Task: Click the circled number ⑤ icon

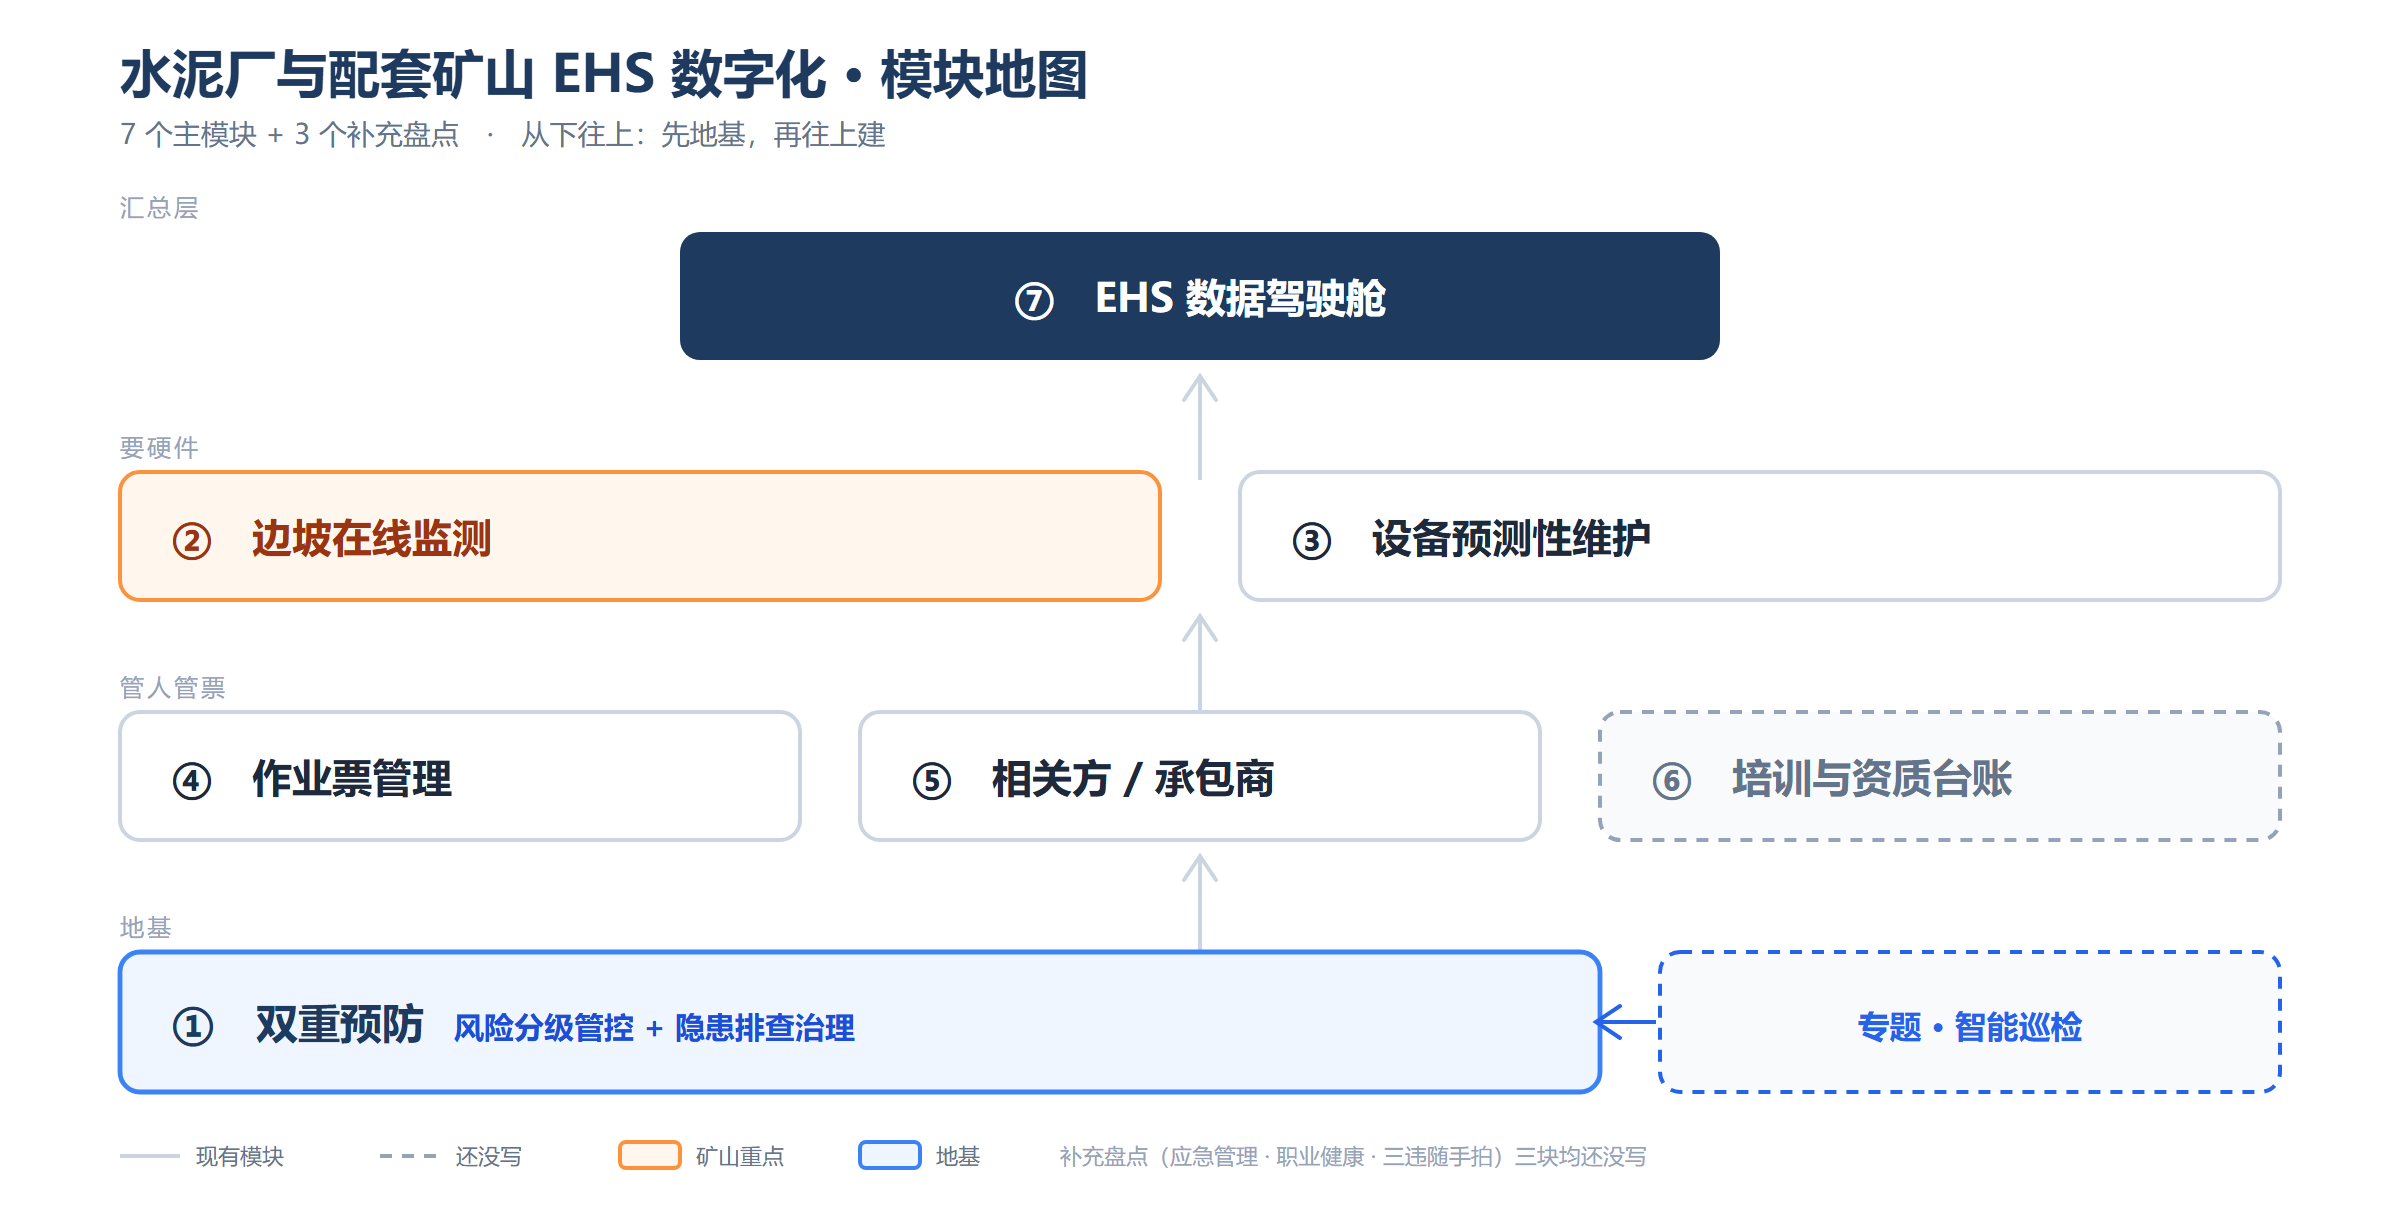Action: click(932, 781)
